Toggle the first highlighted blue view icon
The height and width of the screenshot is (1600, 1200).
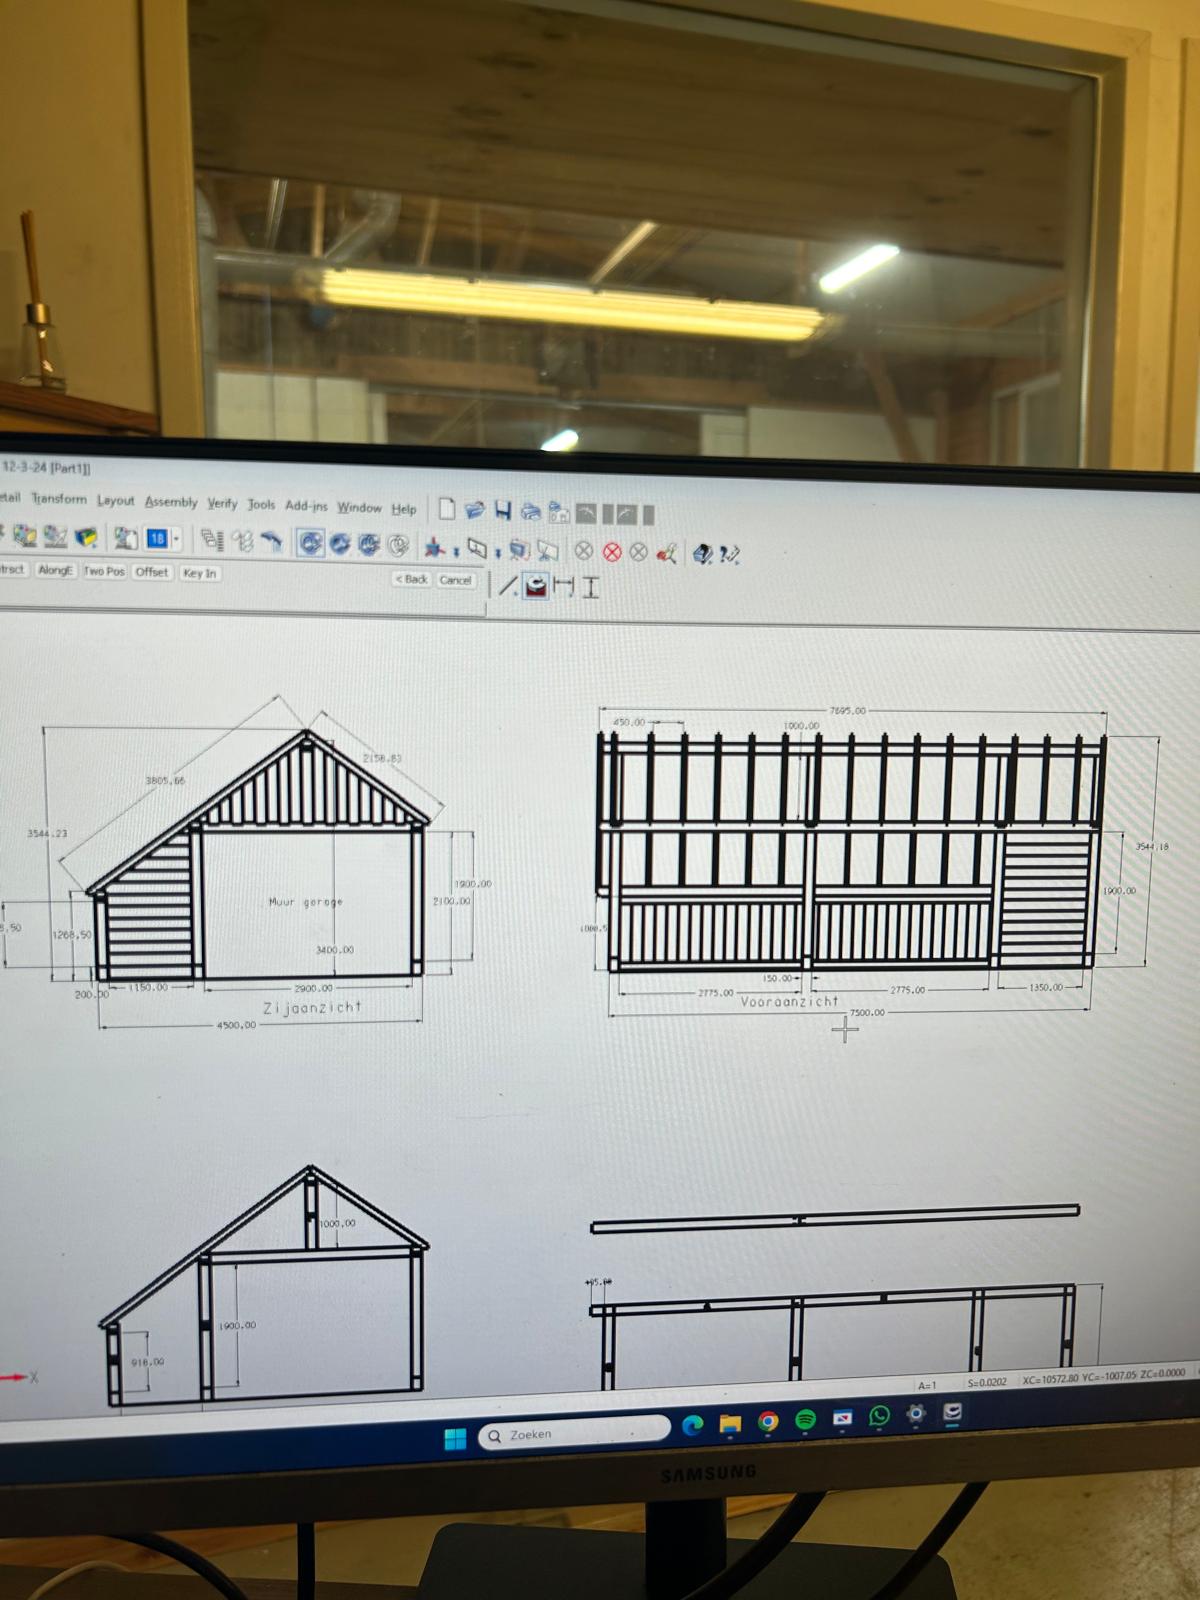311,543
